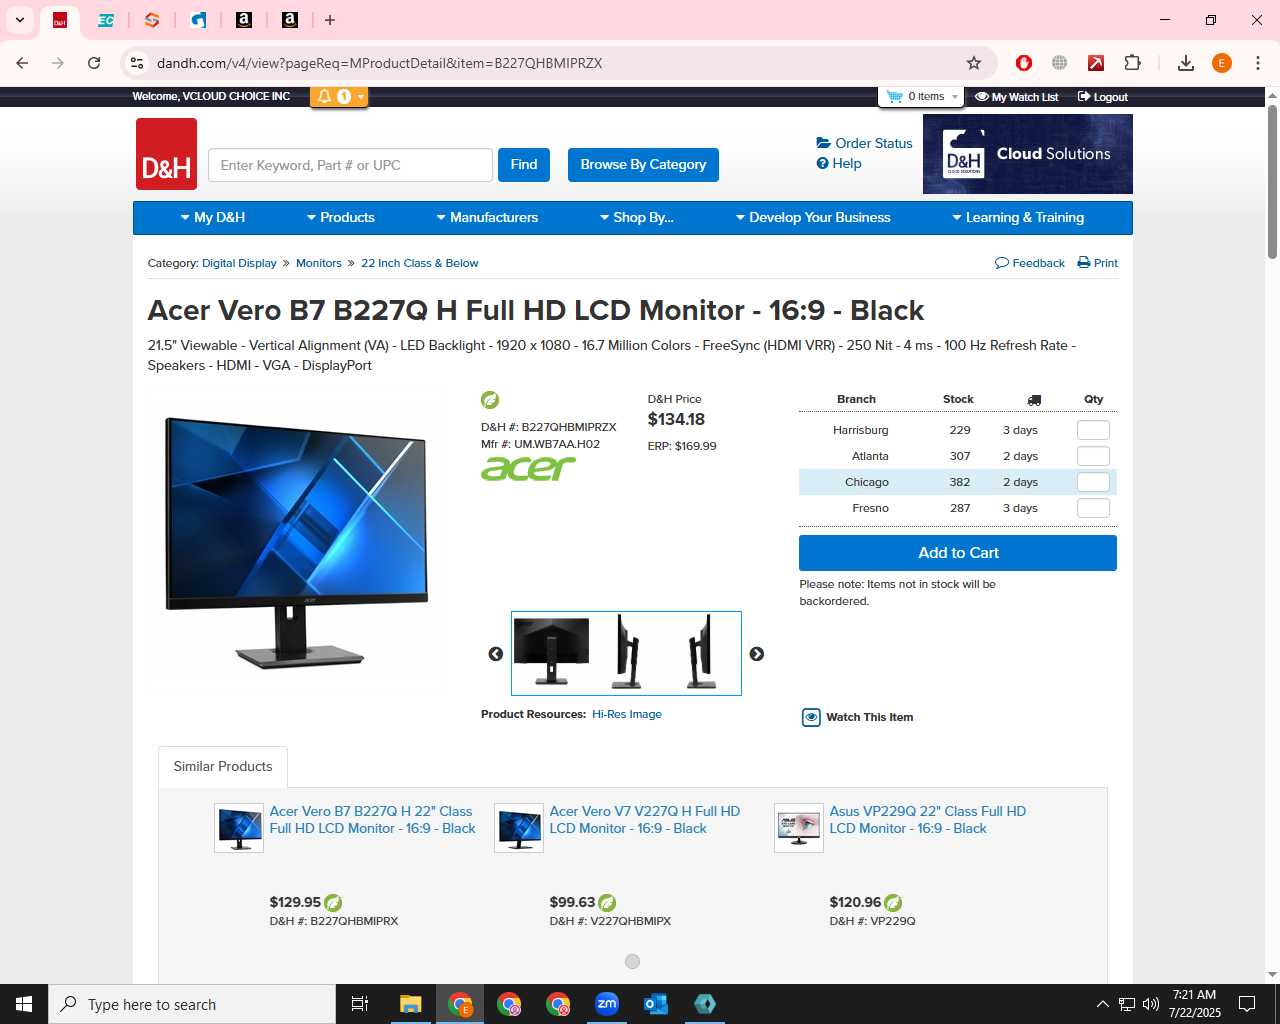Image resolution: width=1280 pixels, height=1024 pixels.
Task: Open Acer Vero B7 B227Q H 22" Class similar product
Action: tap(372, 820)
